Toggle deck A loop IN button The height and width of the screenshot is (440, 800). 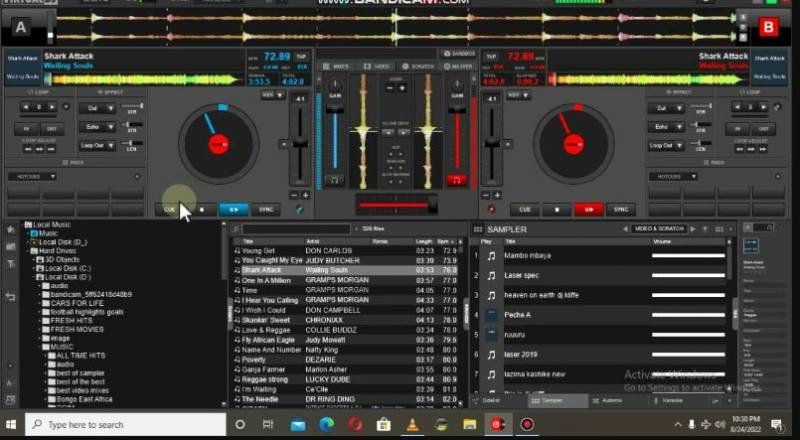point(27,129)
